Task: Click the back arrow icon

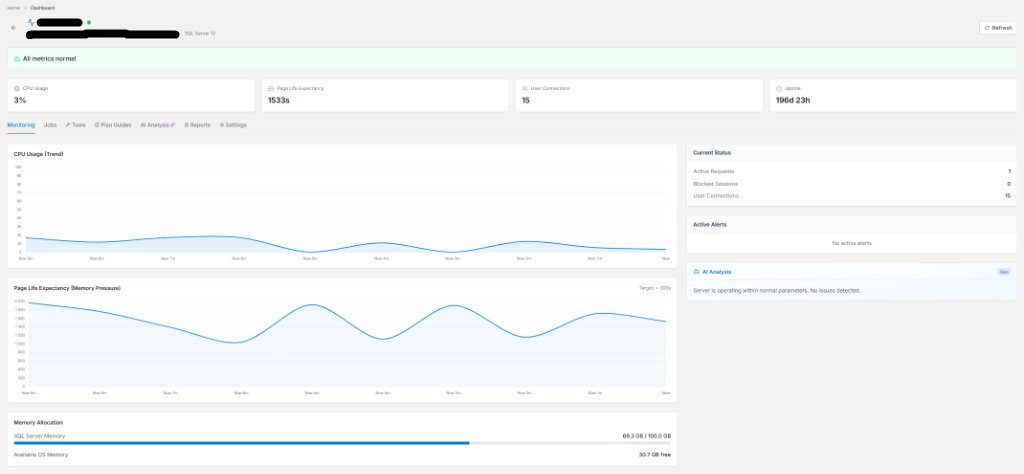Action: click(14, 27)
